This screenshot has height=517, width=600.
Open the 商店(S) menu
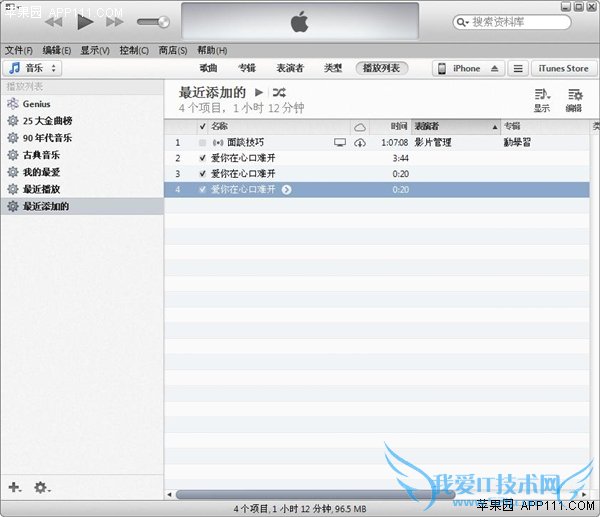pyautogui.click(x=173, y=50)
